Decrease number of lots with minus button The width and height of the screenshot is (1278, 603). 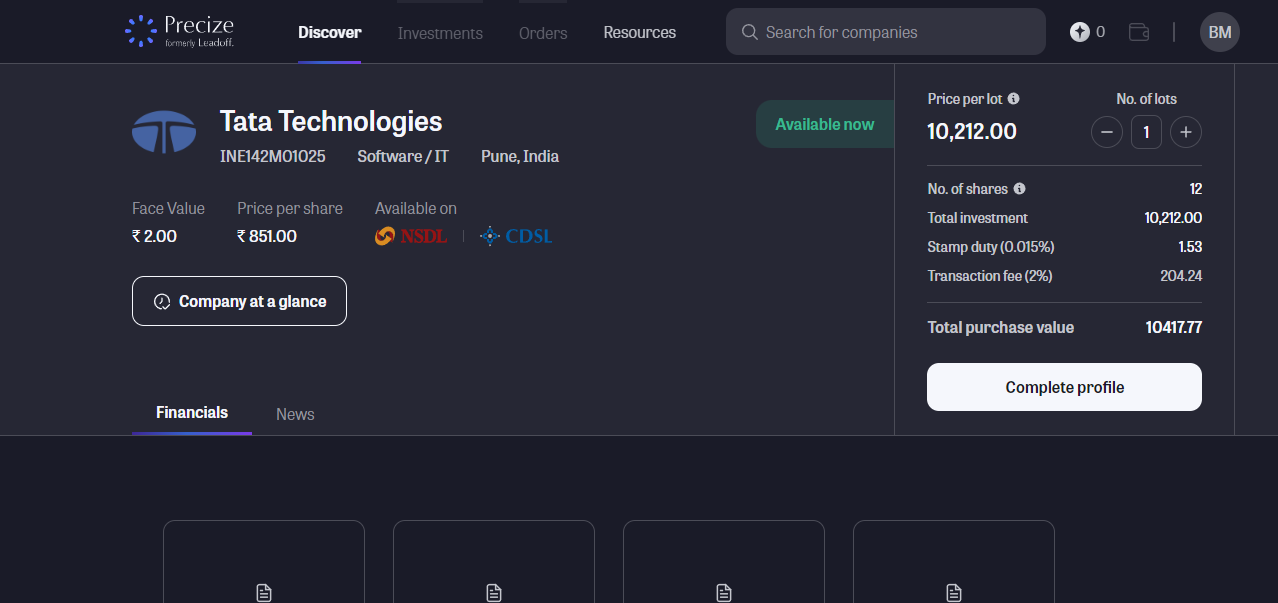[x=1106, y=132]
